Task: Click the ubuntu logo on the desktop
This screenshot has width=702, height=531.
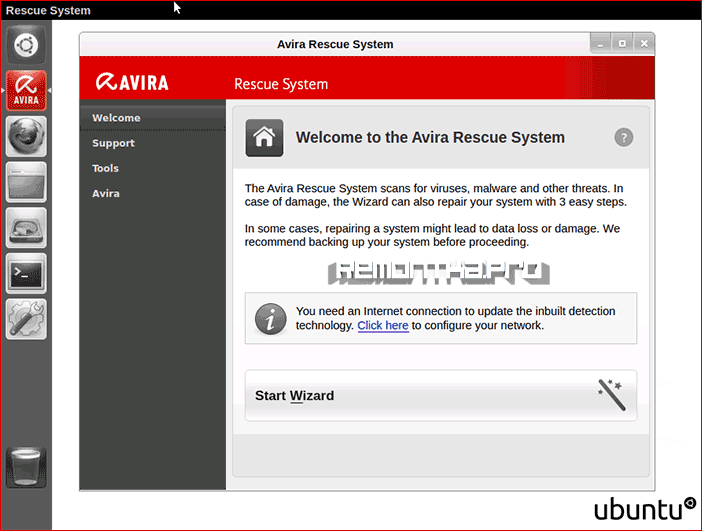Action: click(x=645, y=509)
